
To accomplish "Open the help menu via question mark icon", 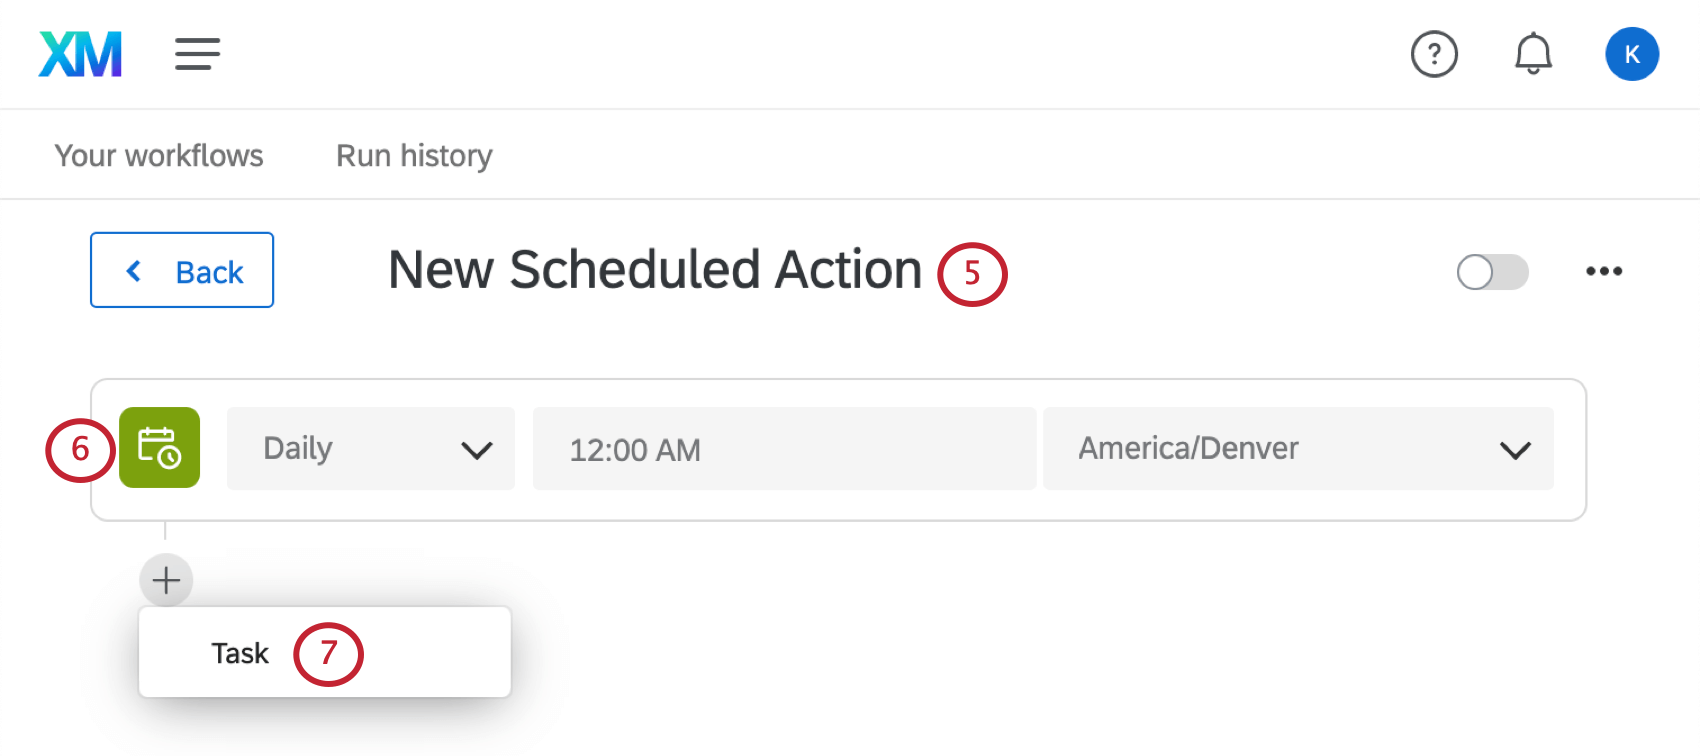I will click(1435, 54).
